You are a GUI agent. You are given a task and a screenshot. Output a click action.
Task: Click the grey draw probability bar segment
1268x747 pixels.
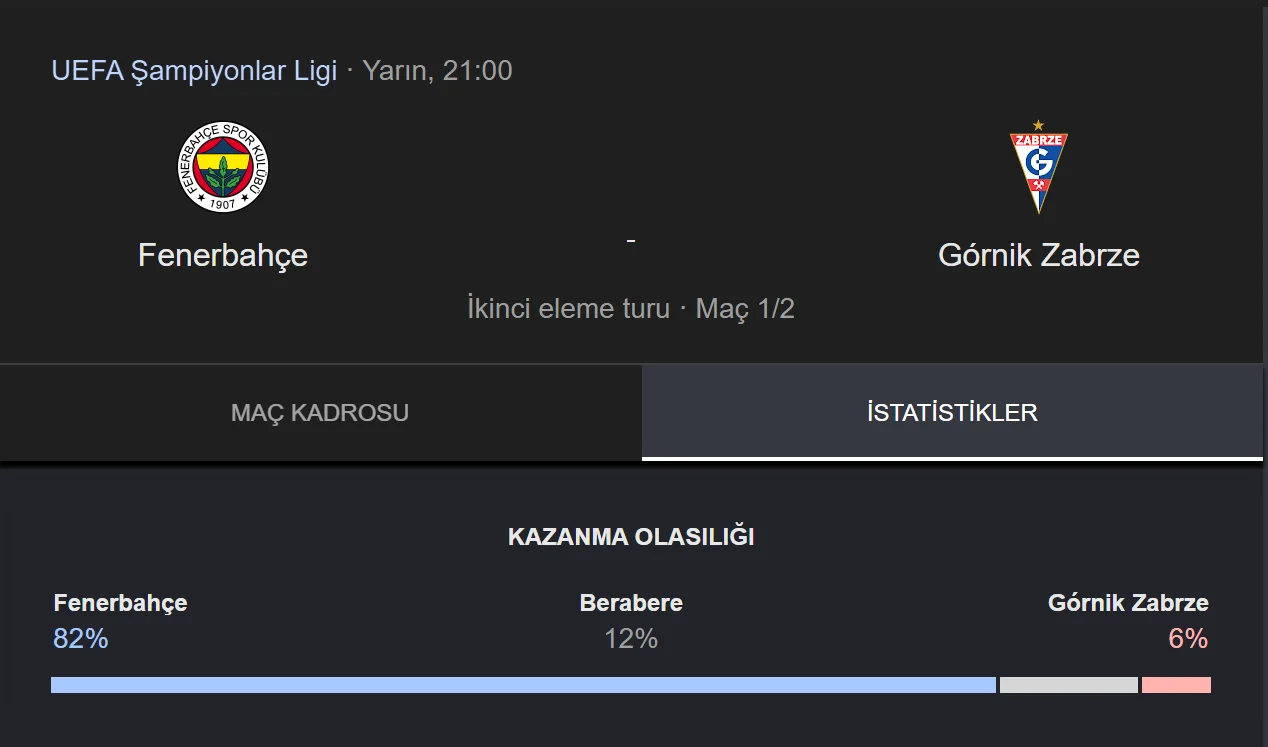pos(1069,685)
